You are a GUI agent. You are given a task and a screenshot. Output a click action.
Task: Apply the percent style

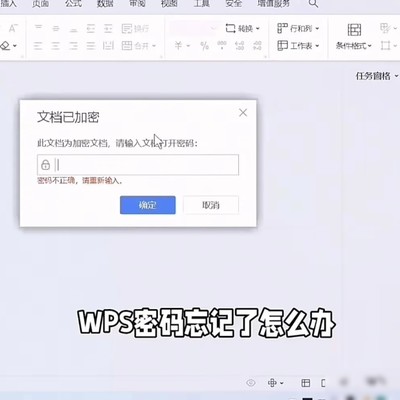click(x=205, y=46)
